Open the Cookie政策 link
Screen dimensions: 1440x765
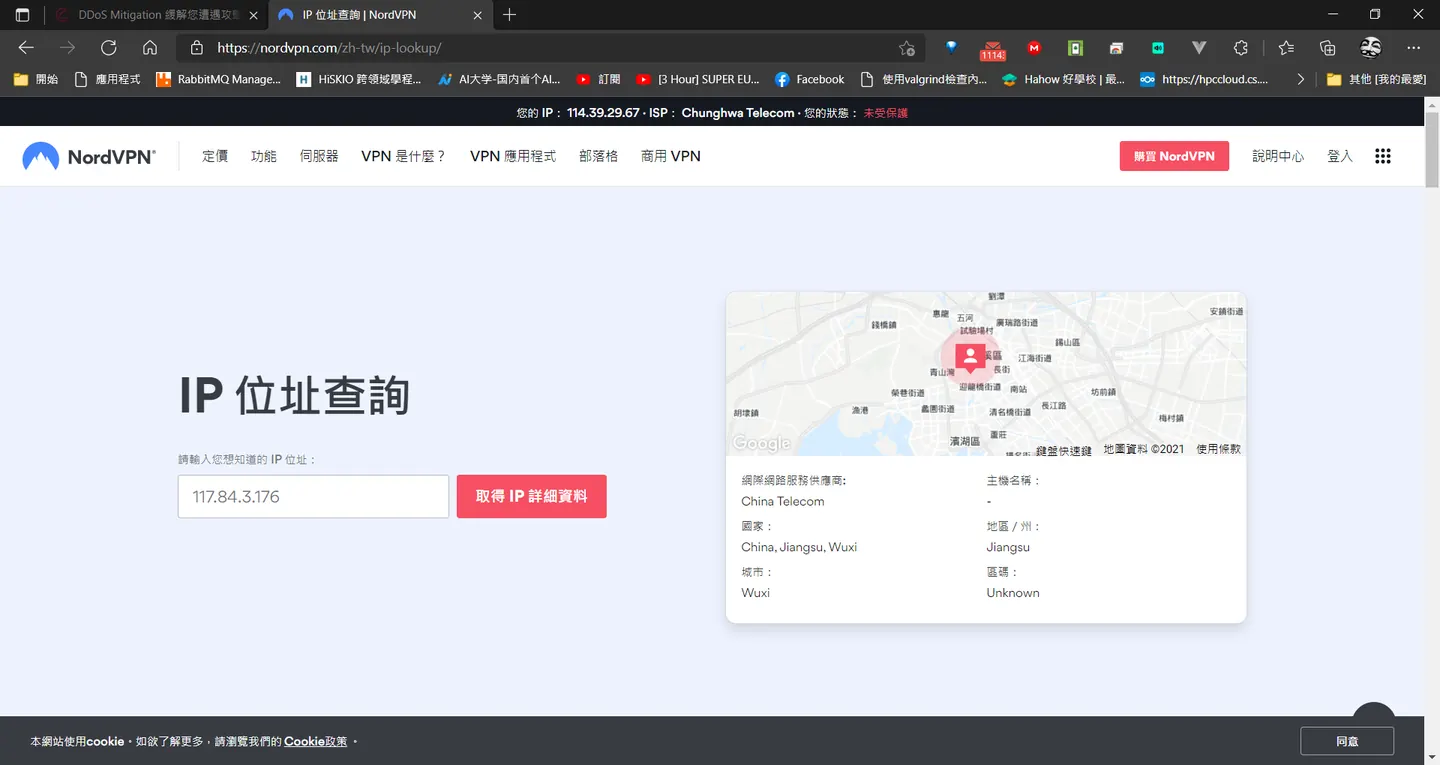tap(316, 741)
